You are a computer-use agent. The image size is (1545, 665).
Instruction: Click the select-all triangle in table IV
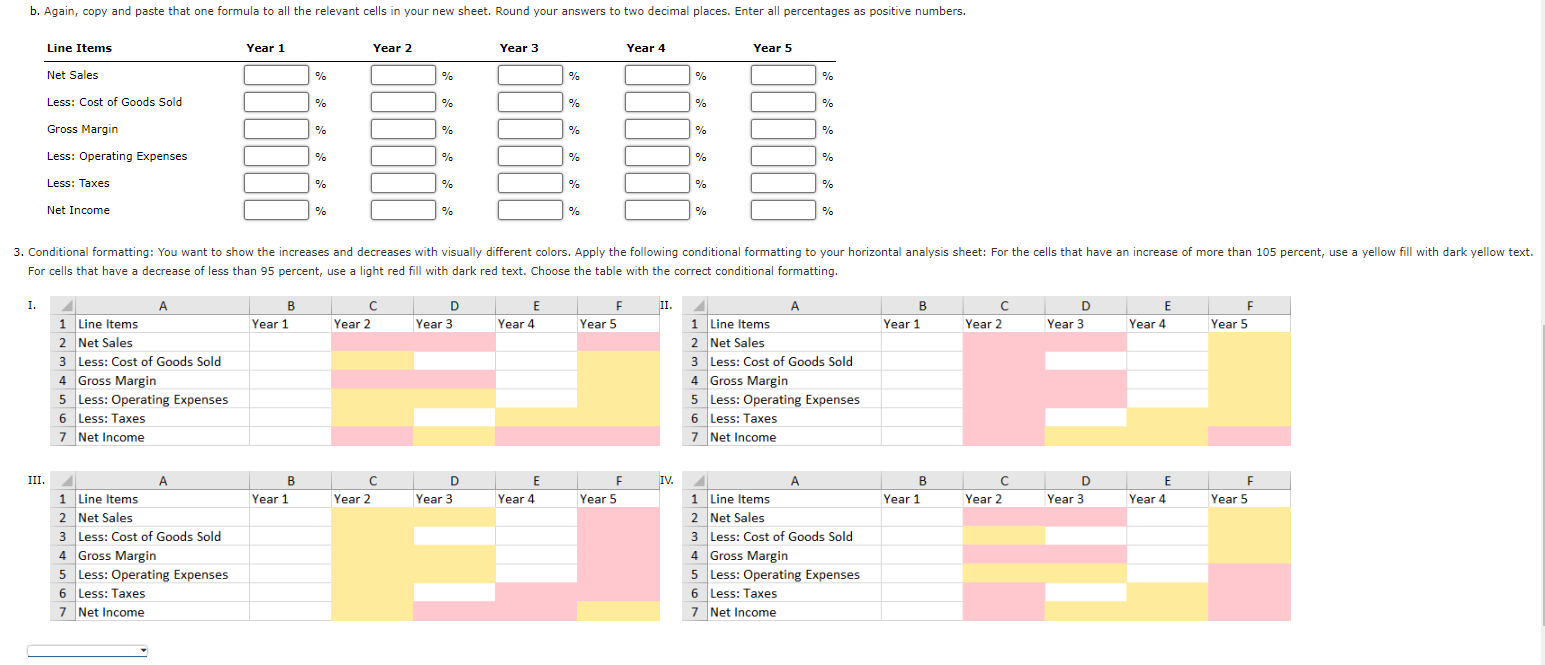click(x=697, y=480)
